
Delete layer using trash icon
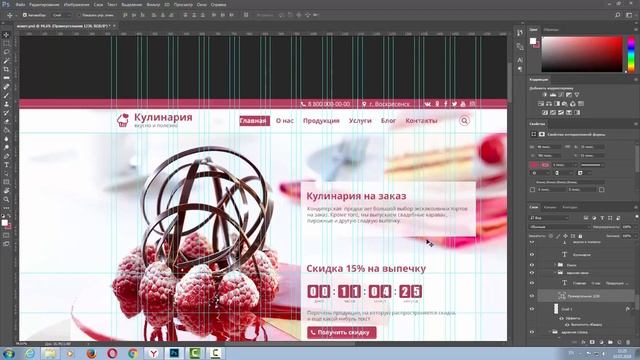click(628, 342)
